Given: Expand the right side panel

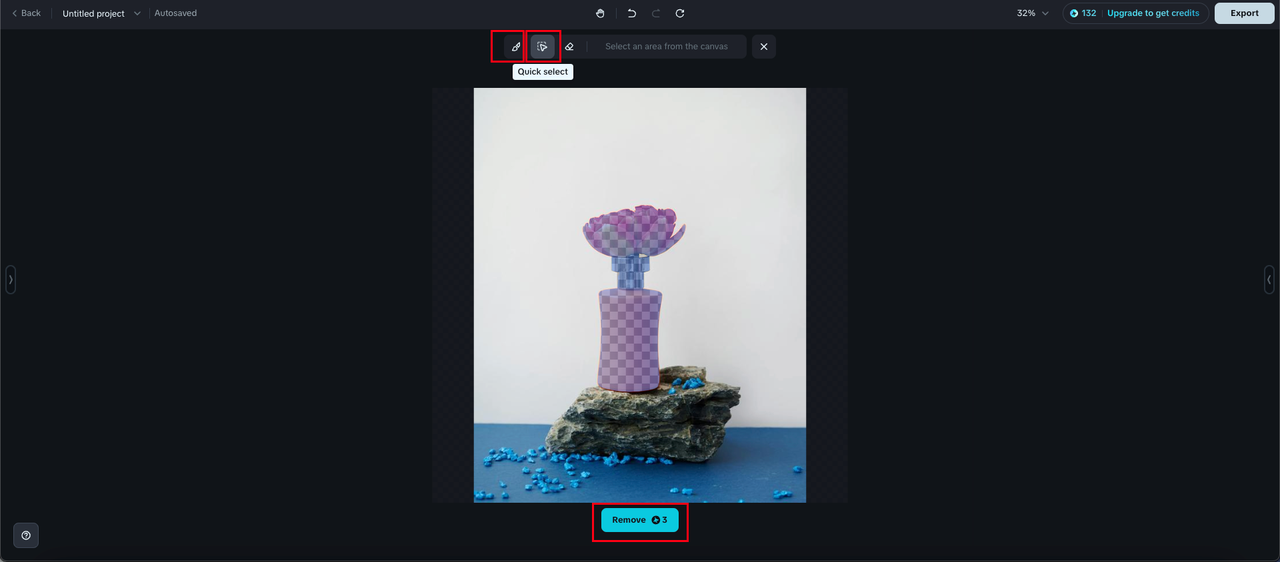Looking at the screenshot, I should coord(1269,279).
